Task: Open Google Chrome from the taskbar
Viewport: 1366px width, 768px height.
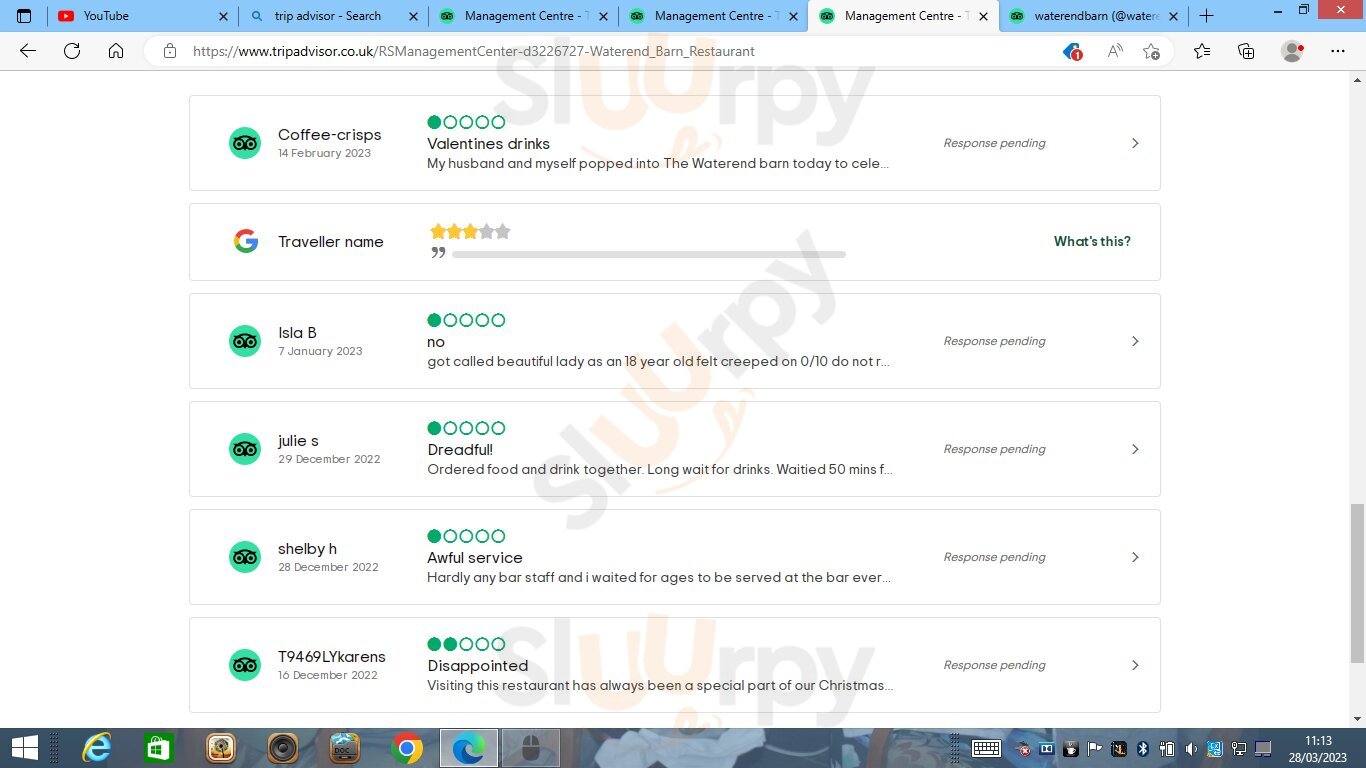Action: pyautogui.click(x=406, y=748)
